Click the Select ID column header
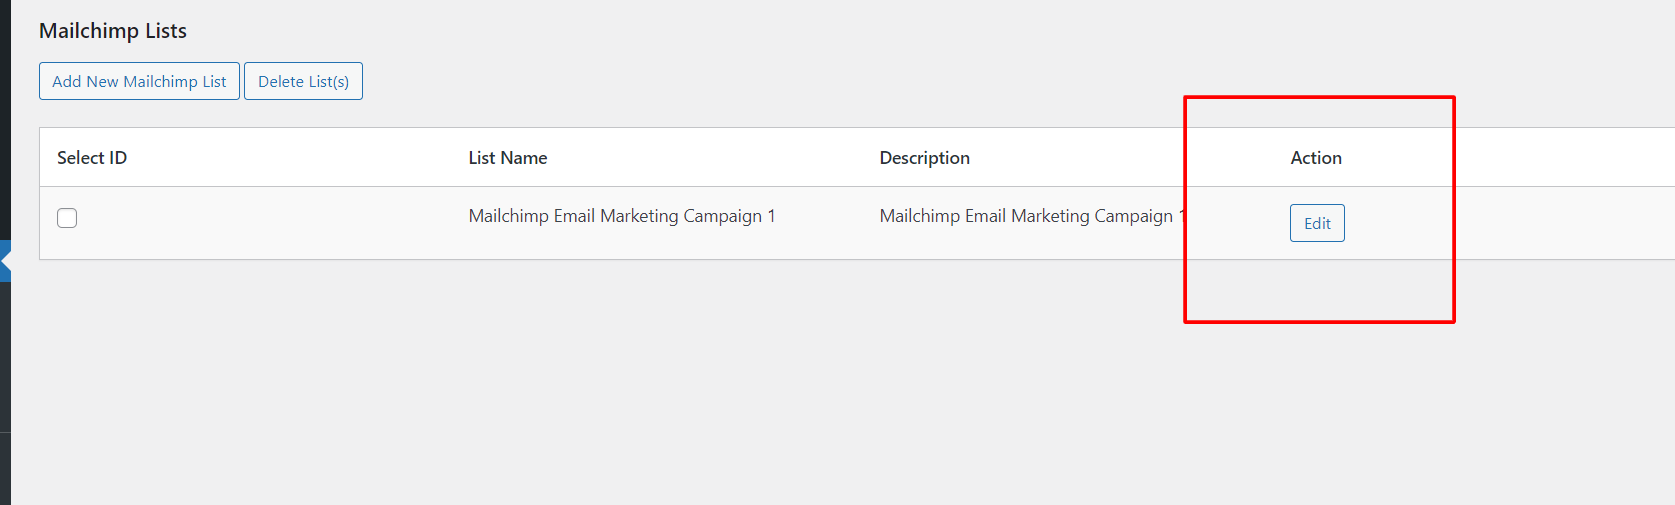1675x505 pixels. pyautogui.click(x=92, y=158)
